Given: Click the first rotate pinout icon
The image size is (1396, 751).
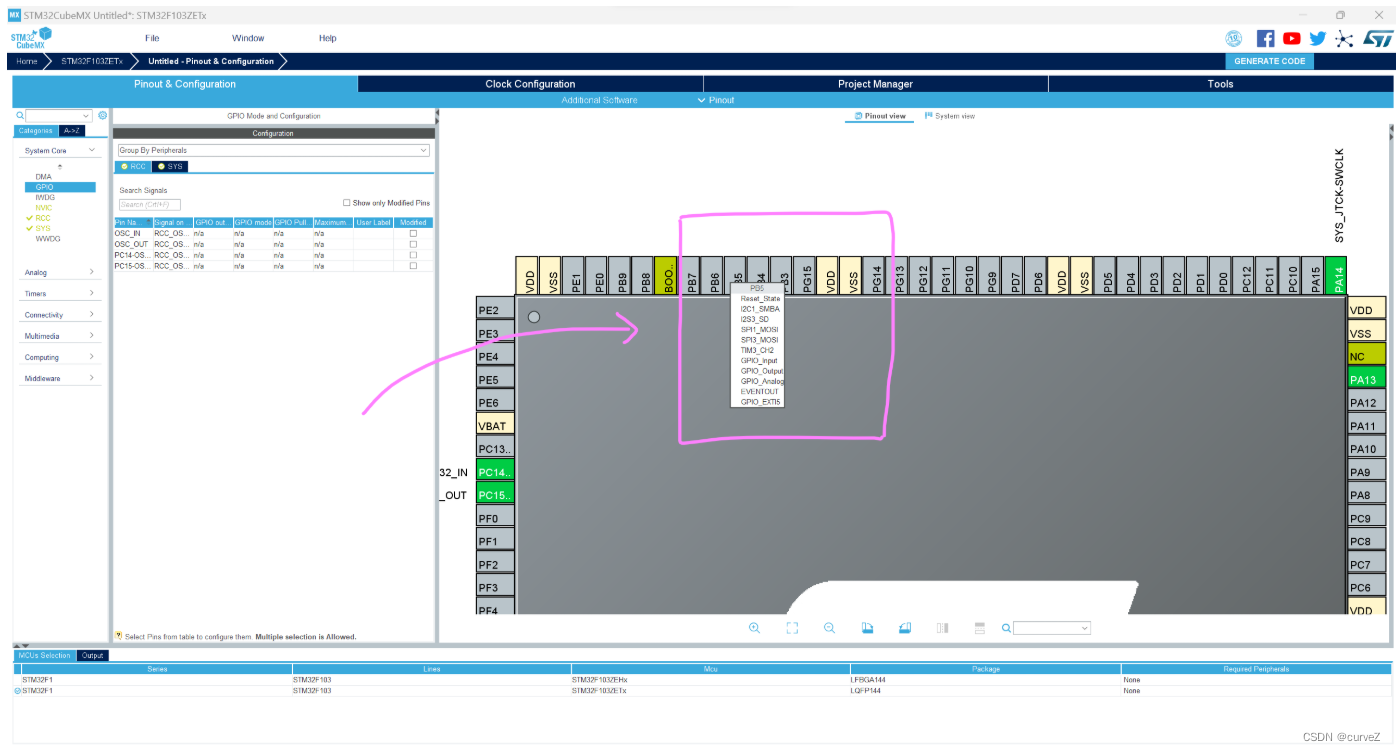Looking at the screenshot, I should click(868, 628).
